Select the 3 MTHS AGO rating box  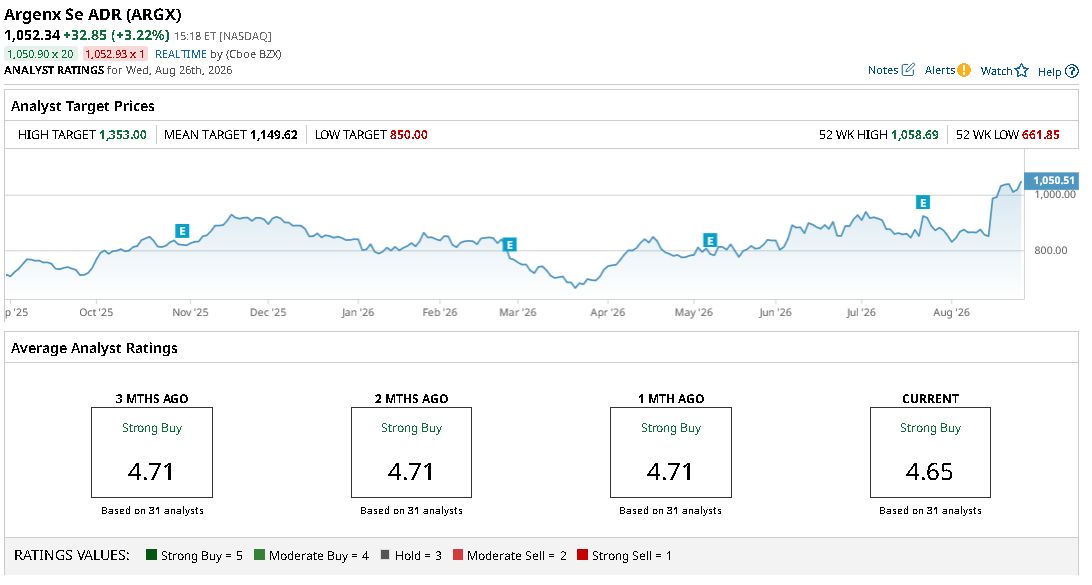pos(152,453)
